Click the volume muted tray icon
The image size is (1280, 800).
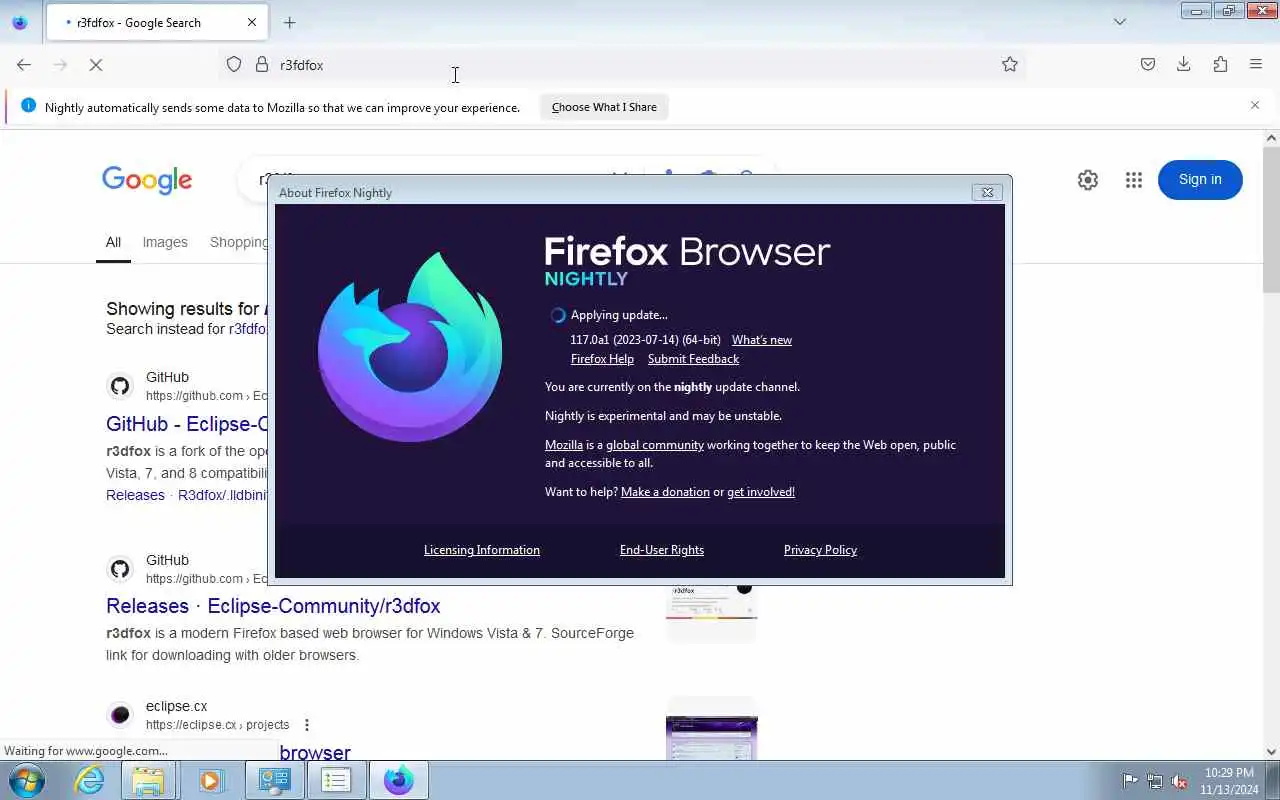coord(1179,781)
